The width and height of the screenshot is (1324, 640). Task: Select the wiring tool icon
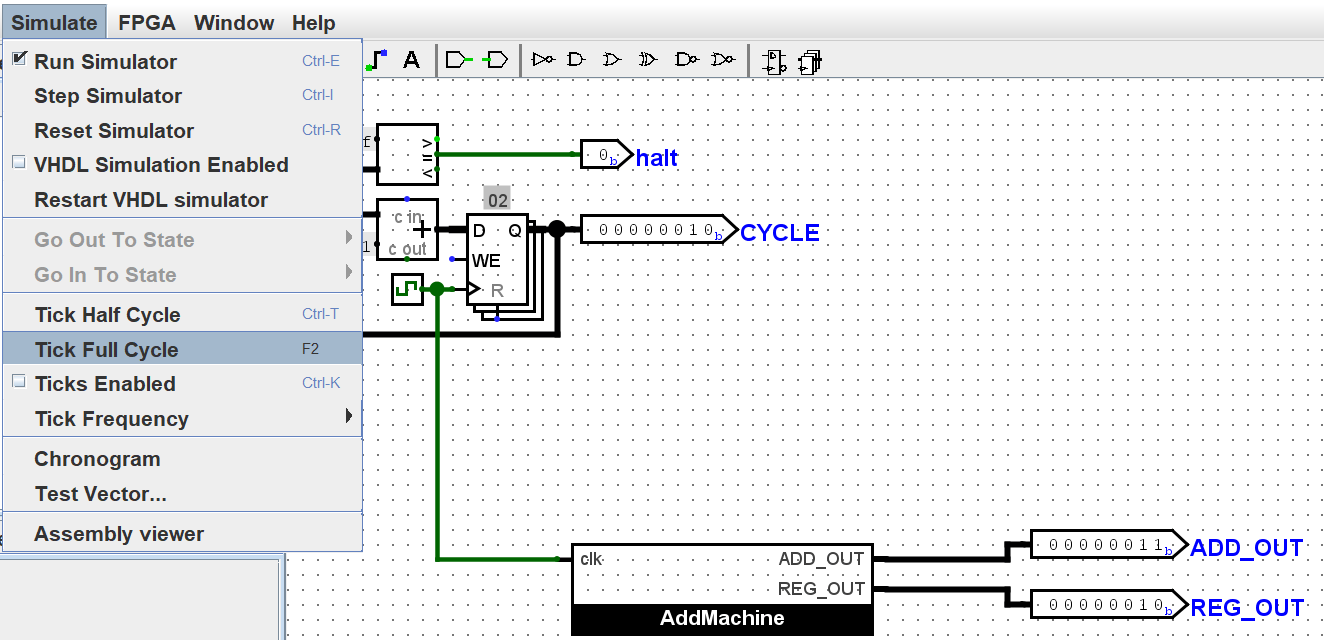coord(377,60)
